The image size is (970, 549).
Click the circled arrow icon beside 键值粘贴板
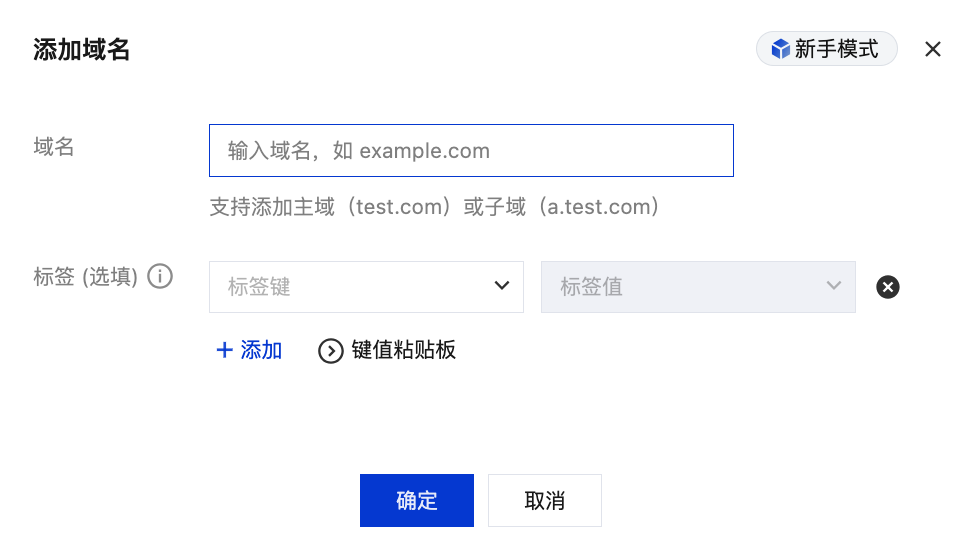coord(331,351)
